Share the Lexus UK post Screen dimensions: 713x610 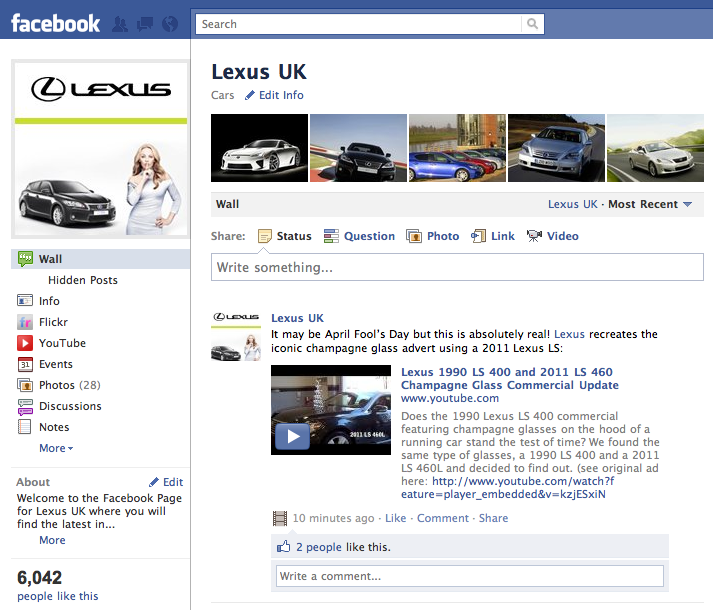tap(493, 518)
